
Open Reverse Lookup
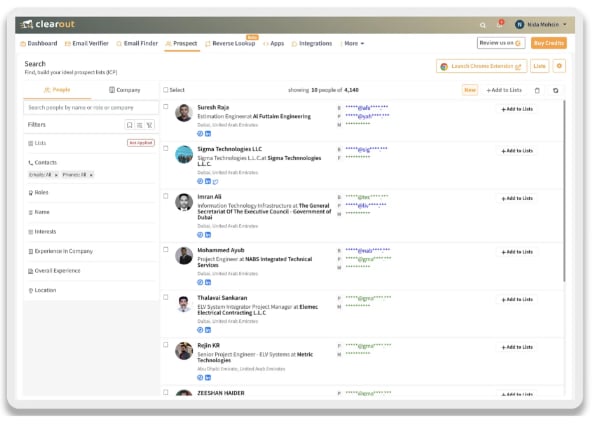[230, 43]
